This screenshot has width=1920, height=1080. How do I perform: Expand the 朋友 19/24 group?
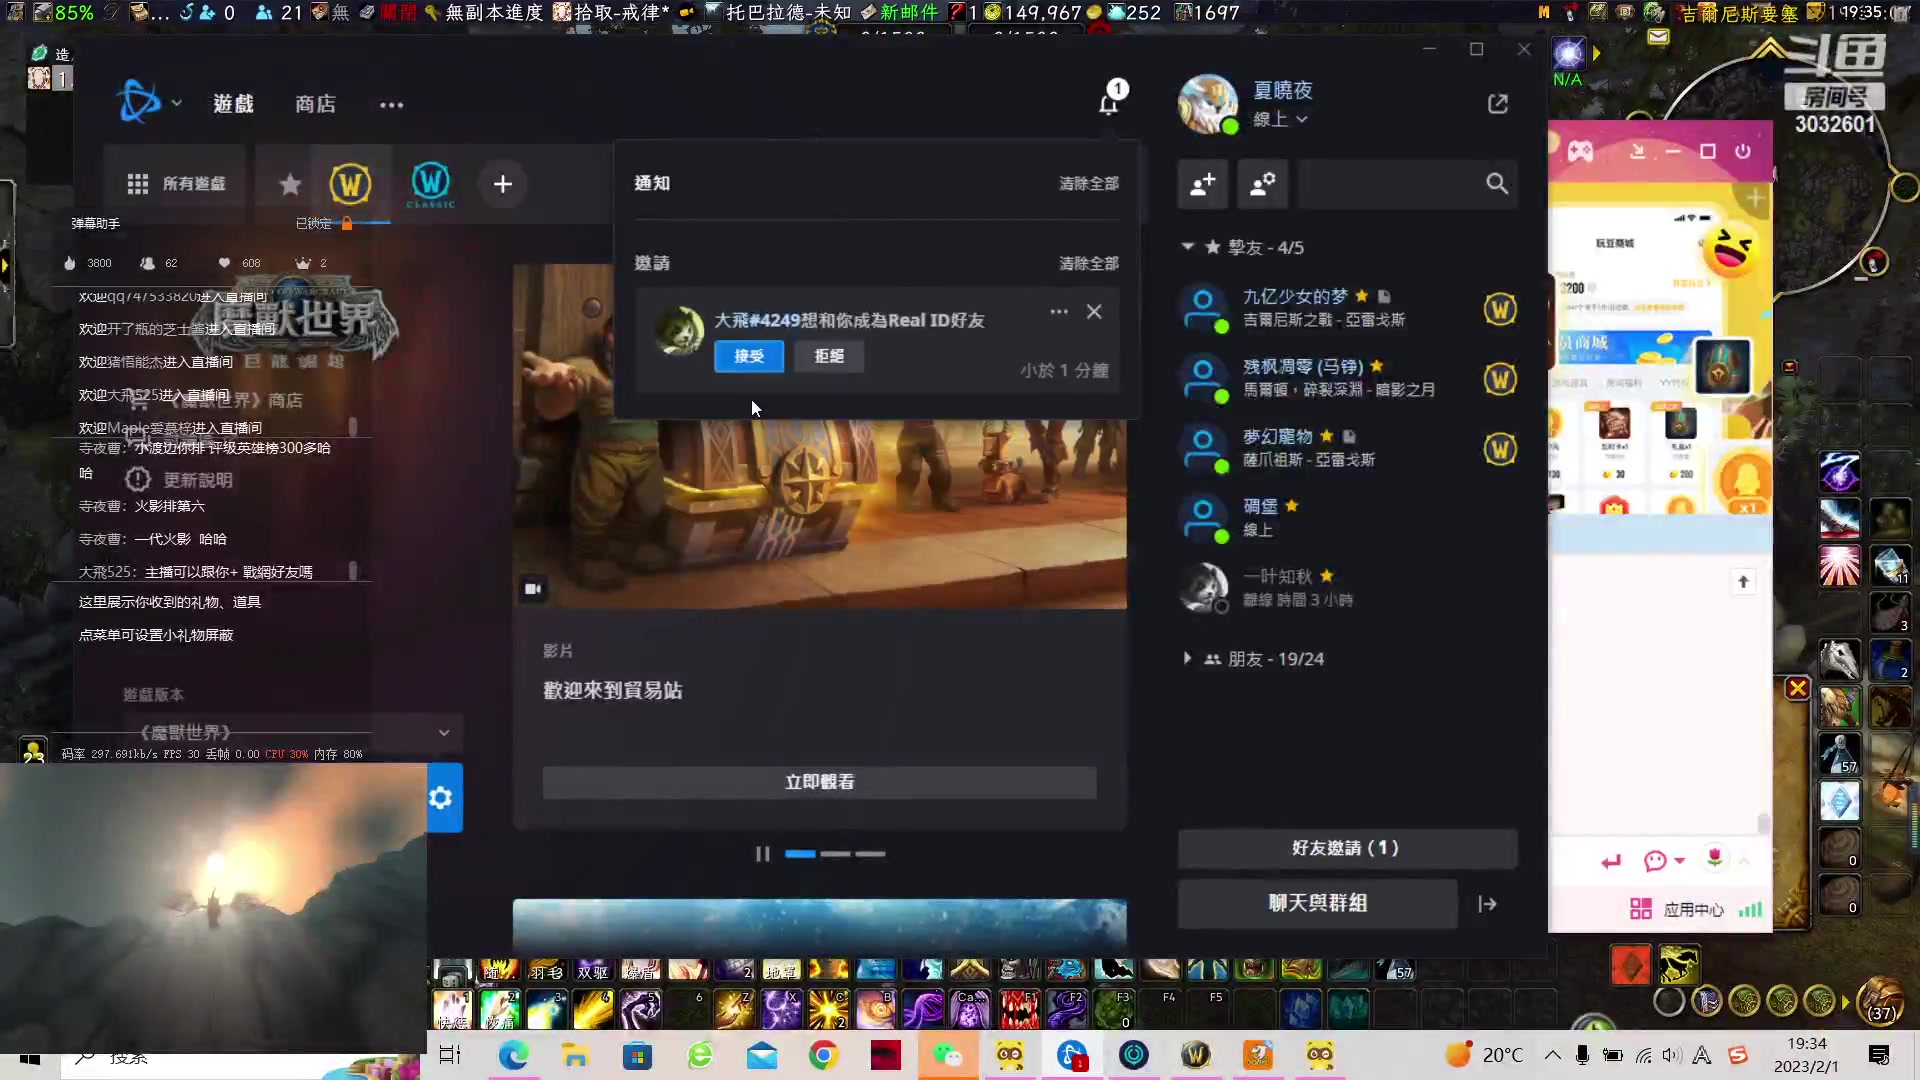(1187, 659)
